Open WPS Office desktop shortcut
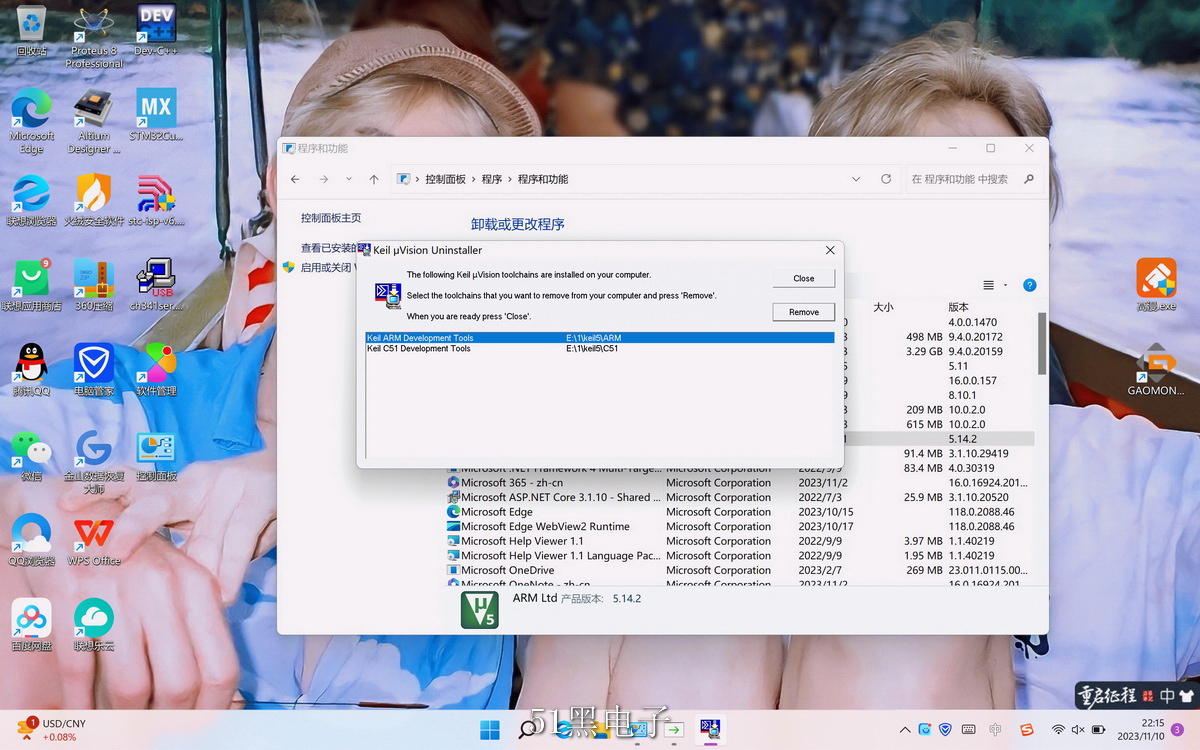Image resolution: width=1200 pixels, height=750 pixels. coord(94,540)
